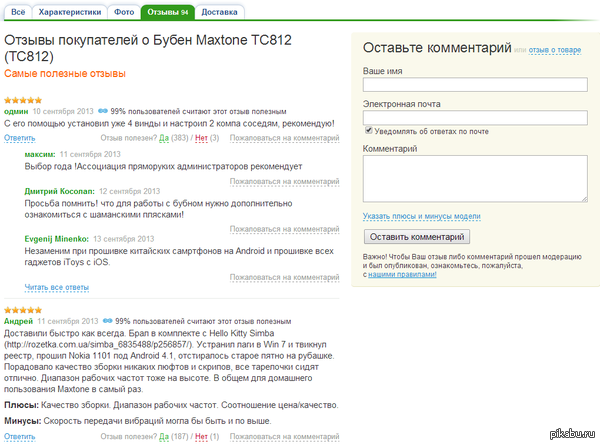This screenshot has height=445, width=600.
Task: Click the star rating on Андрей's review
Action: point(23,309)
